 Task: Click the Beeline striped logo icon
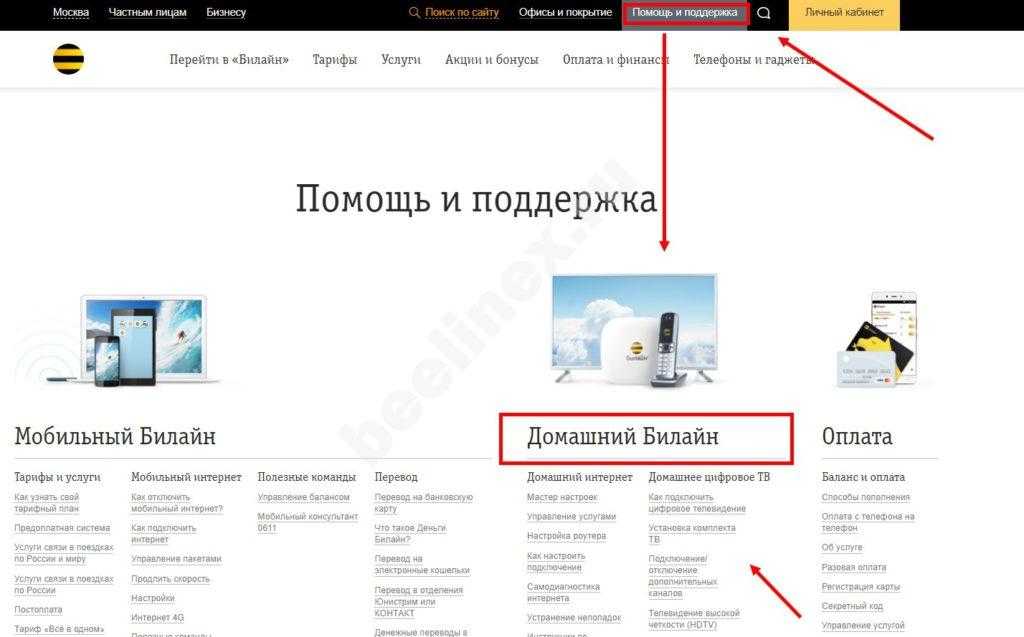point(68,60)
